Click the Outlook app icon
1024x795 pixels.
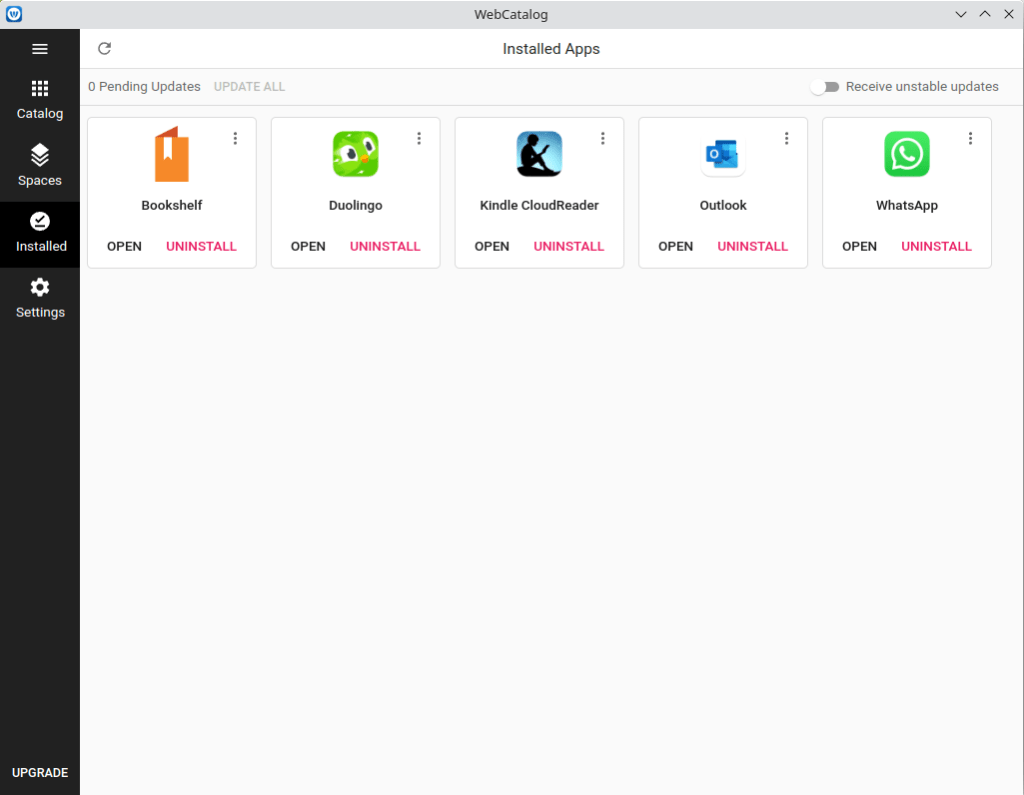[723, 155]
